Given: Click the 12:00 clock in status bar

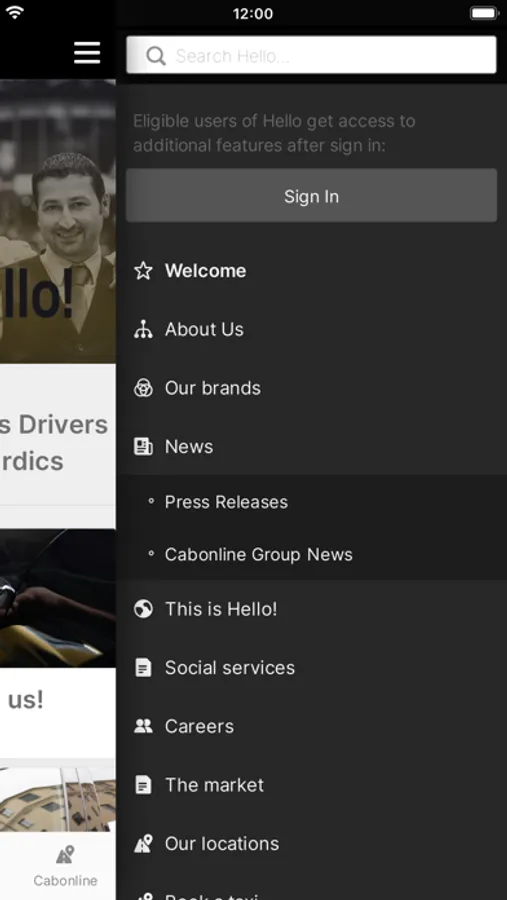Looking at the screenshot, I should coord(253,13).
